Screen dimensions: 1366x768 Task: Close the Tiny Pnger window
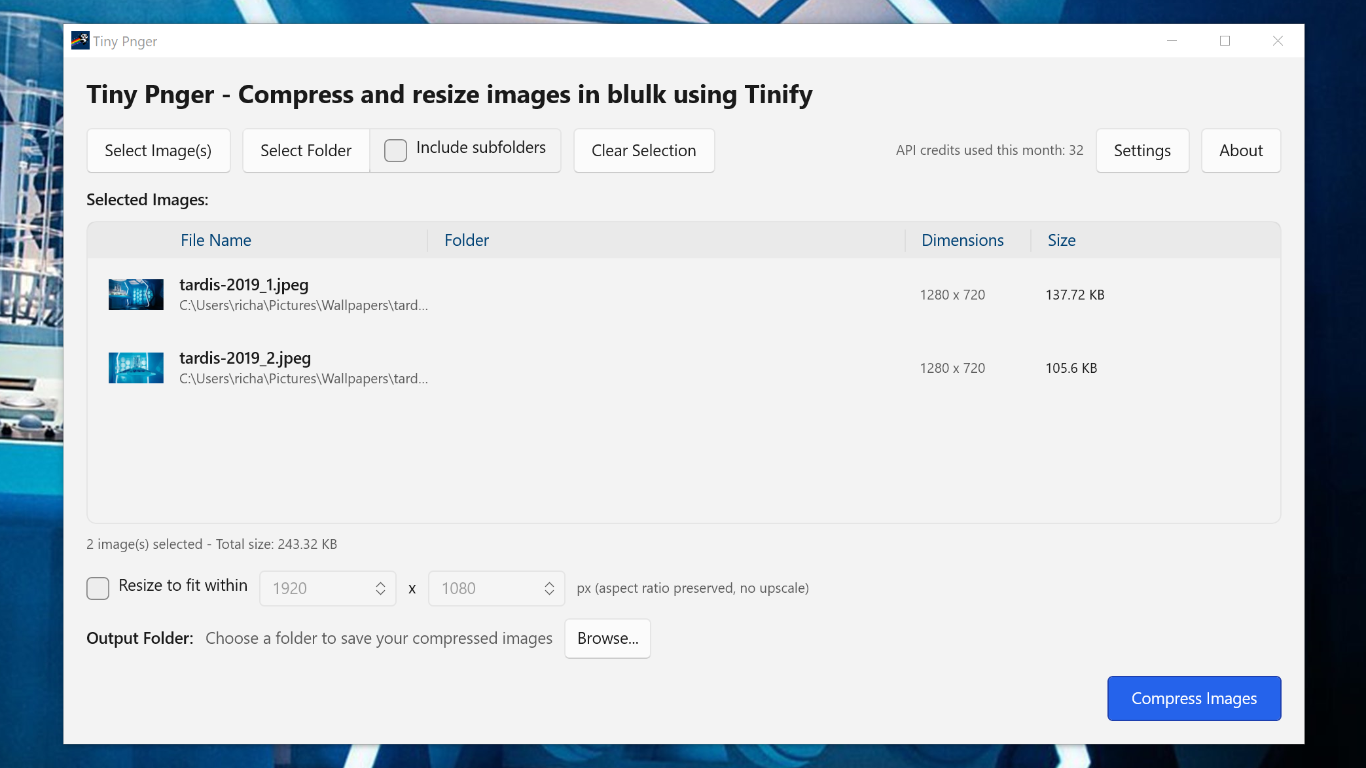coord(1278,41)
